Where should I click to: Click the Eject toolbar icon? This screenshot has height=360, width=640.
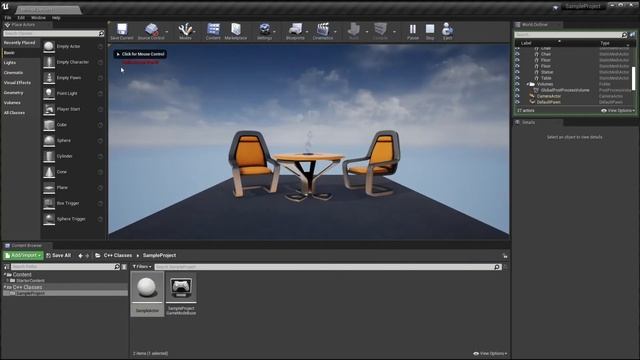(447, 29)
